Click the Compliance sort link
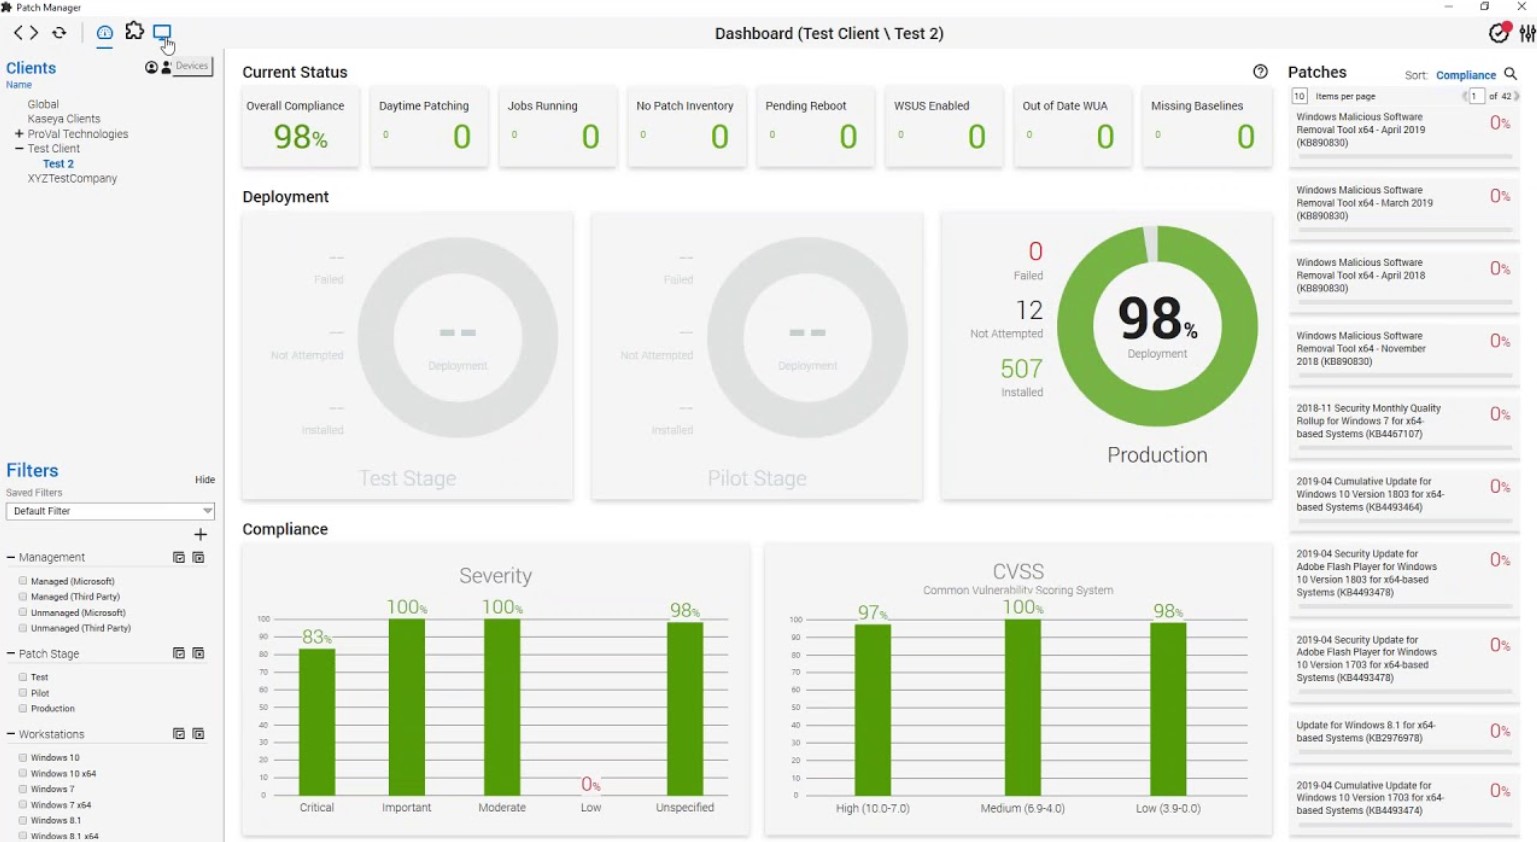1537x842 pixels. tap(1465, 75)
